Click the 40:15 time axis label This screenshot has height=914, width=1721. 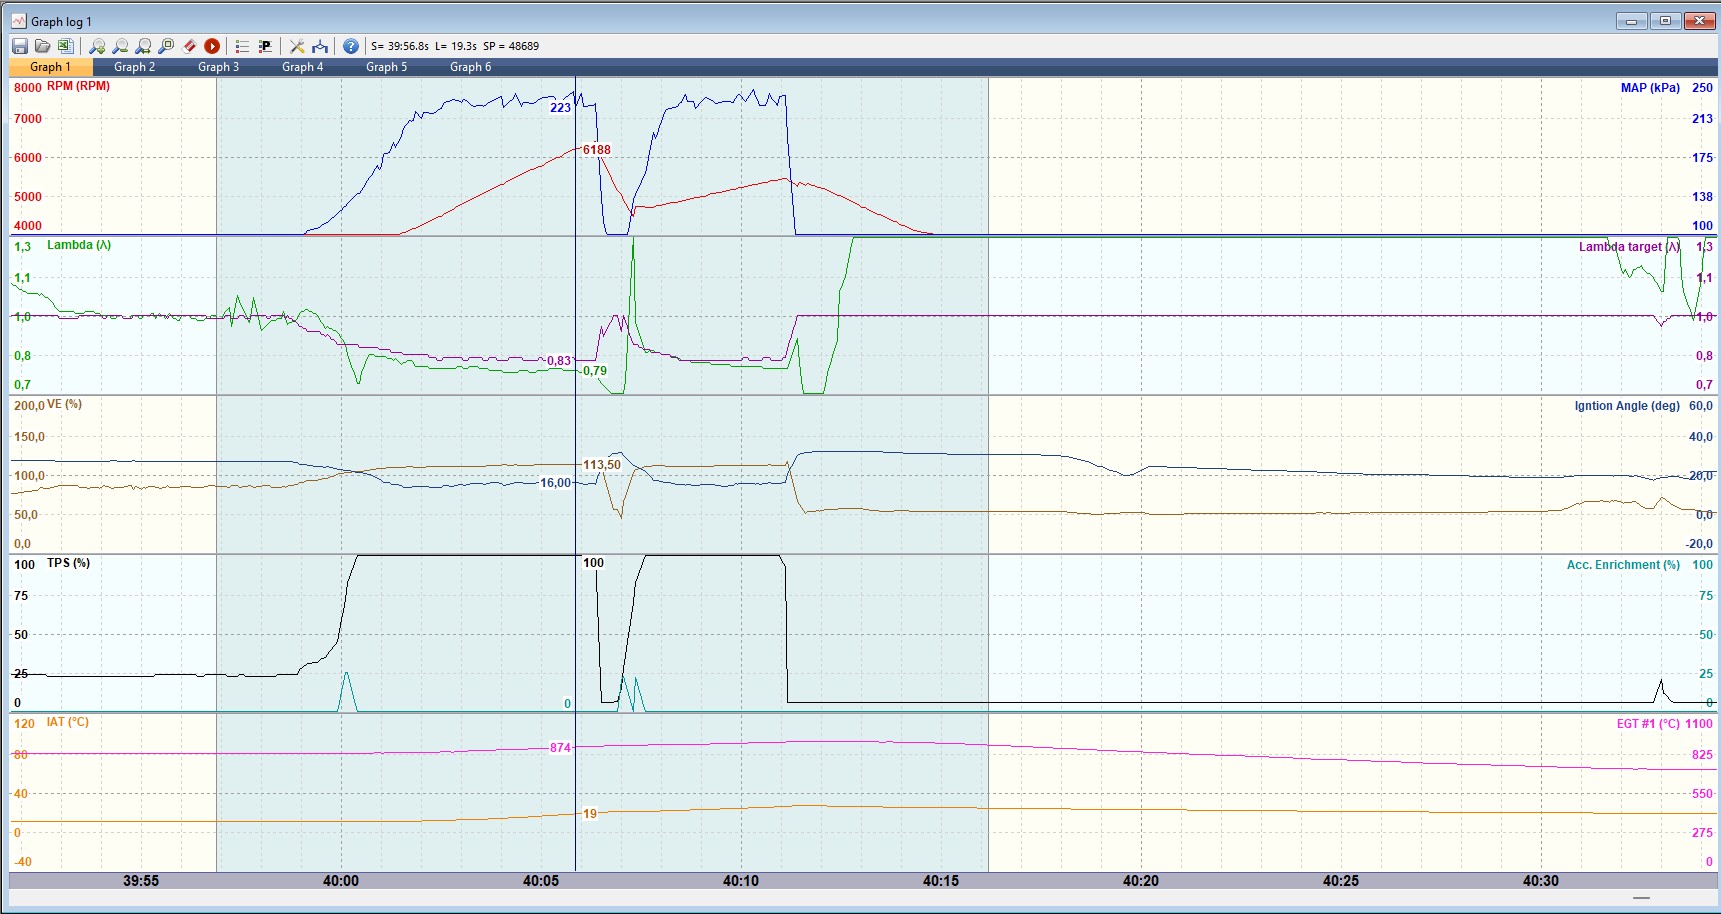coord(941,881)
